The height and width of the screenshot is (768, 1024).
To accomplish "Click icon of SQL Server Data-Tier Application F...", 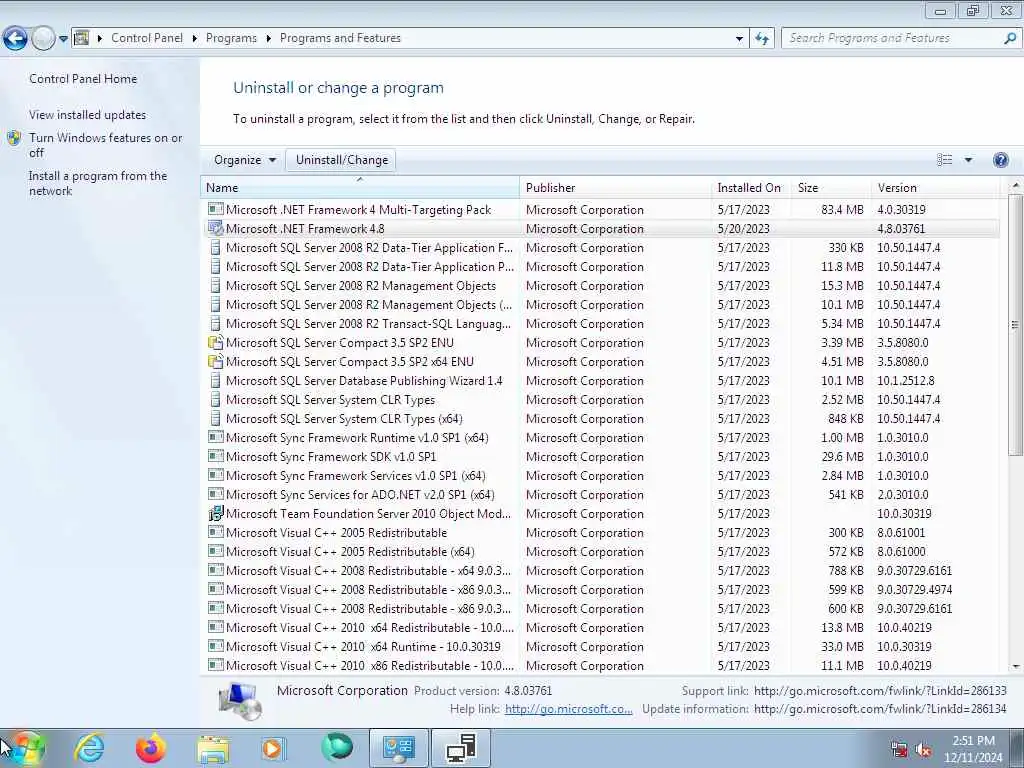I will click(x=216, y=248).
